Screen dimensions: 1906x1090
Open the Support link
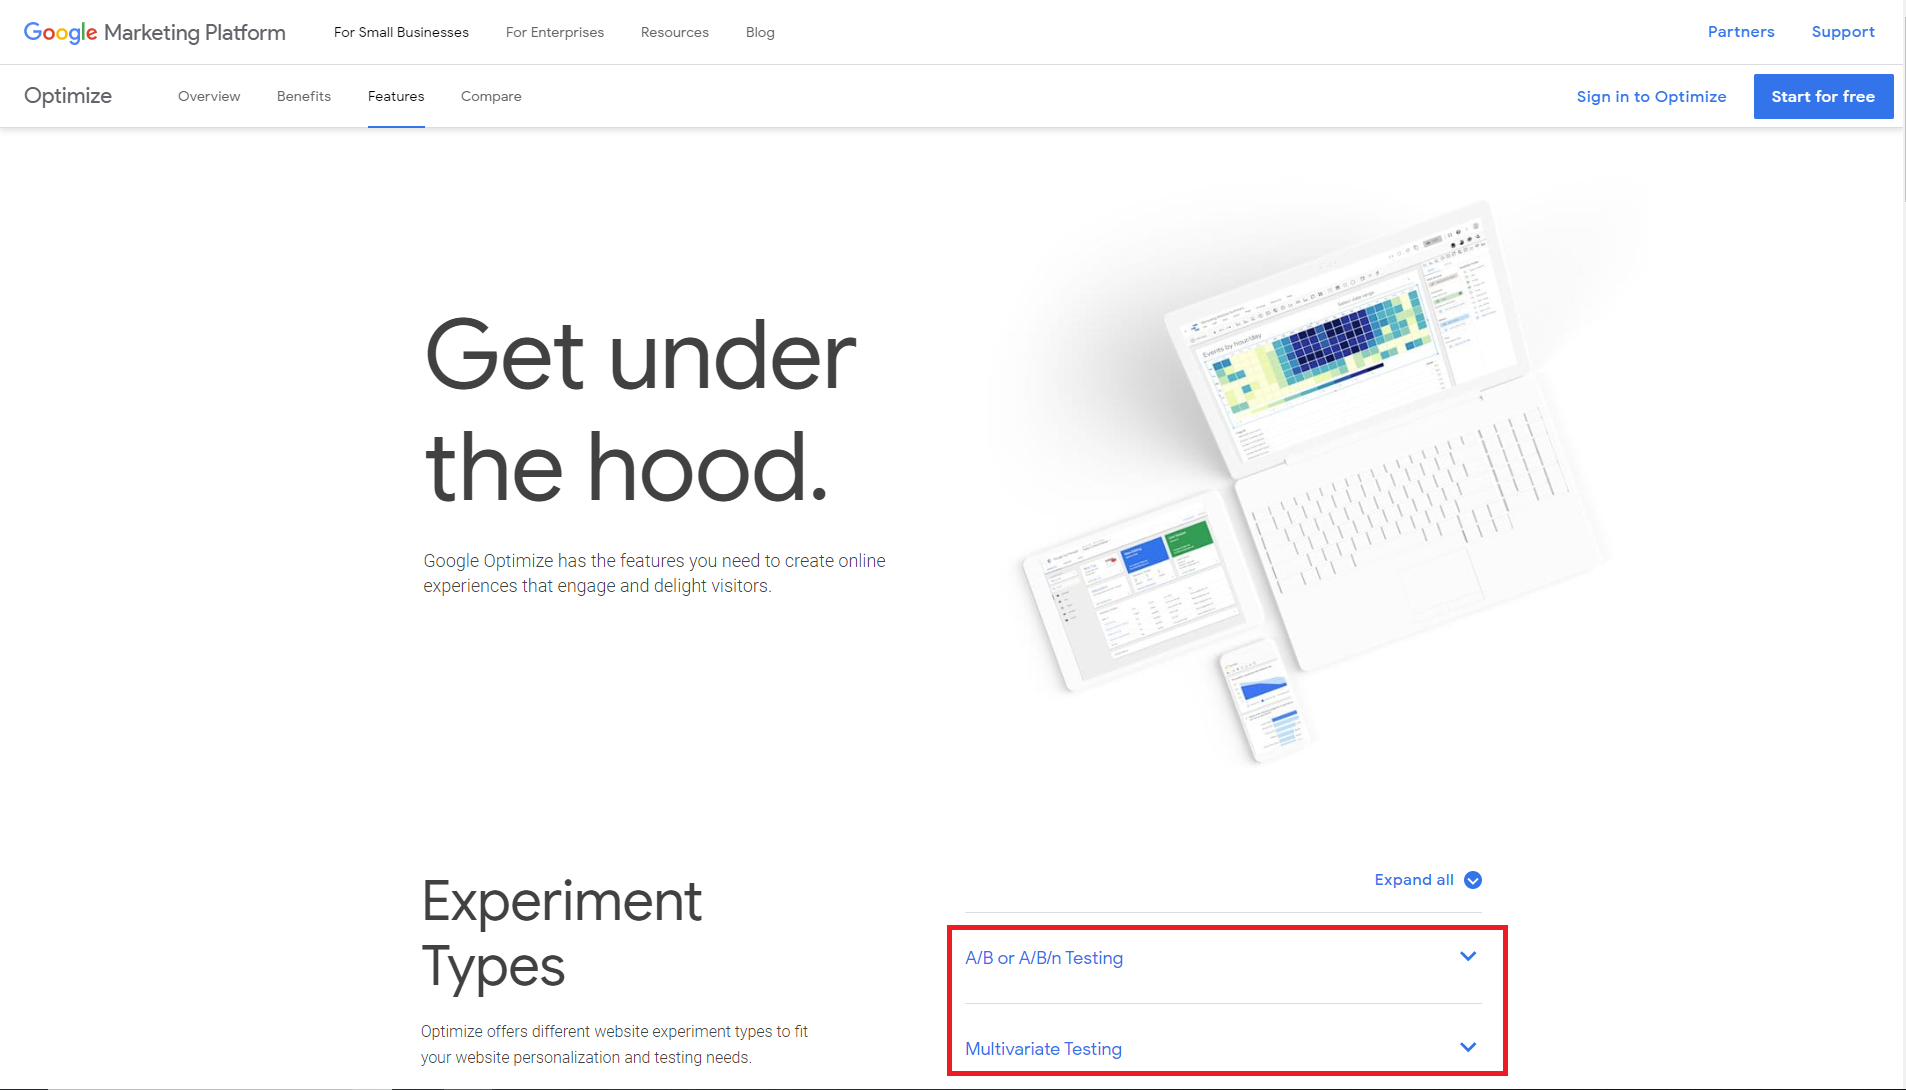[1843, 32]
